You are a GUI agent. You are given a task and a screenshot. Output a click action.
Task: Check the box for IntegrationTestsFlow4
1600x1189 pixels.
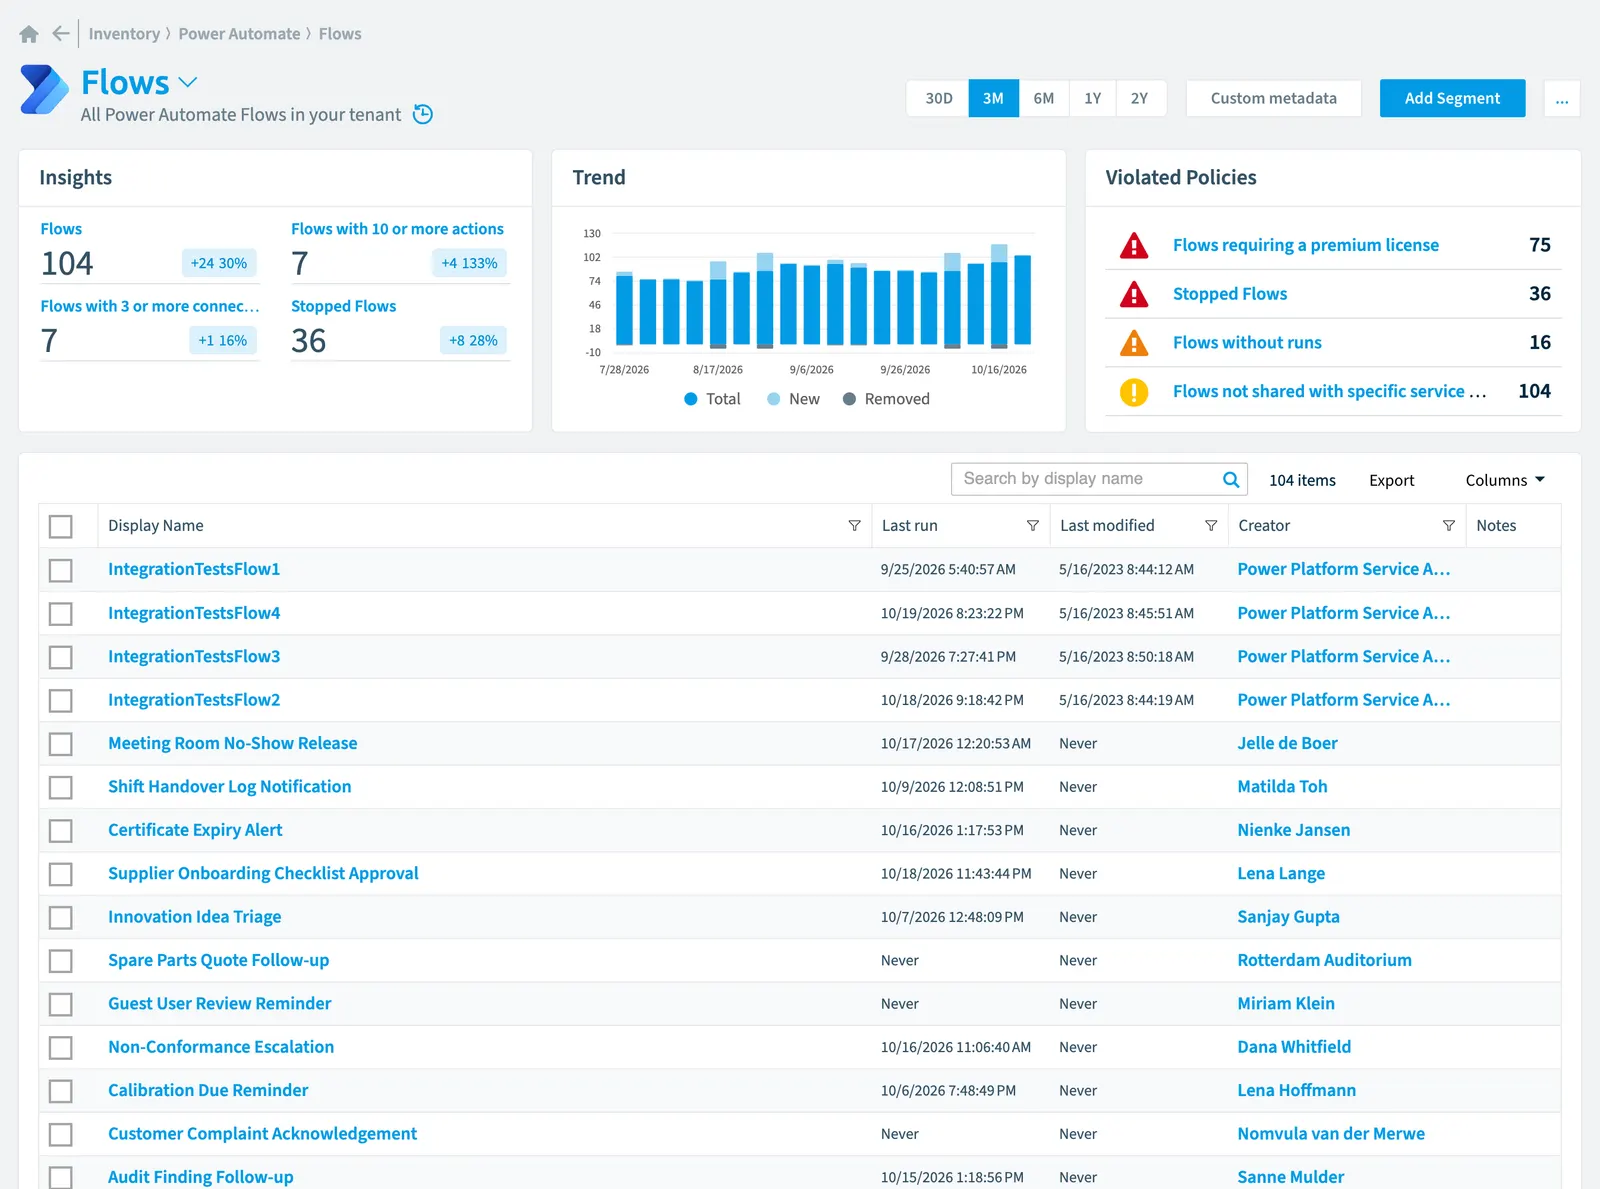point(61,613)
